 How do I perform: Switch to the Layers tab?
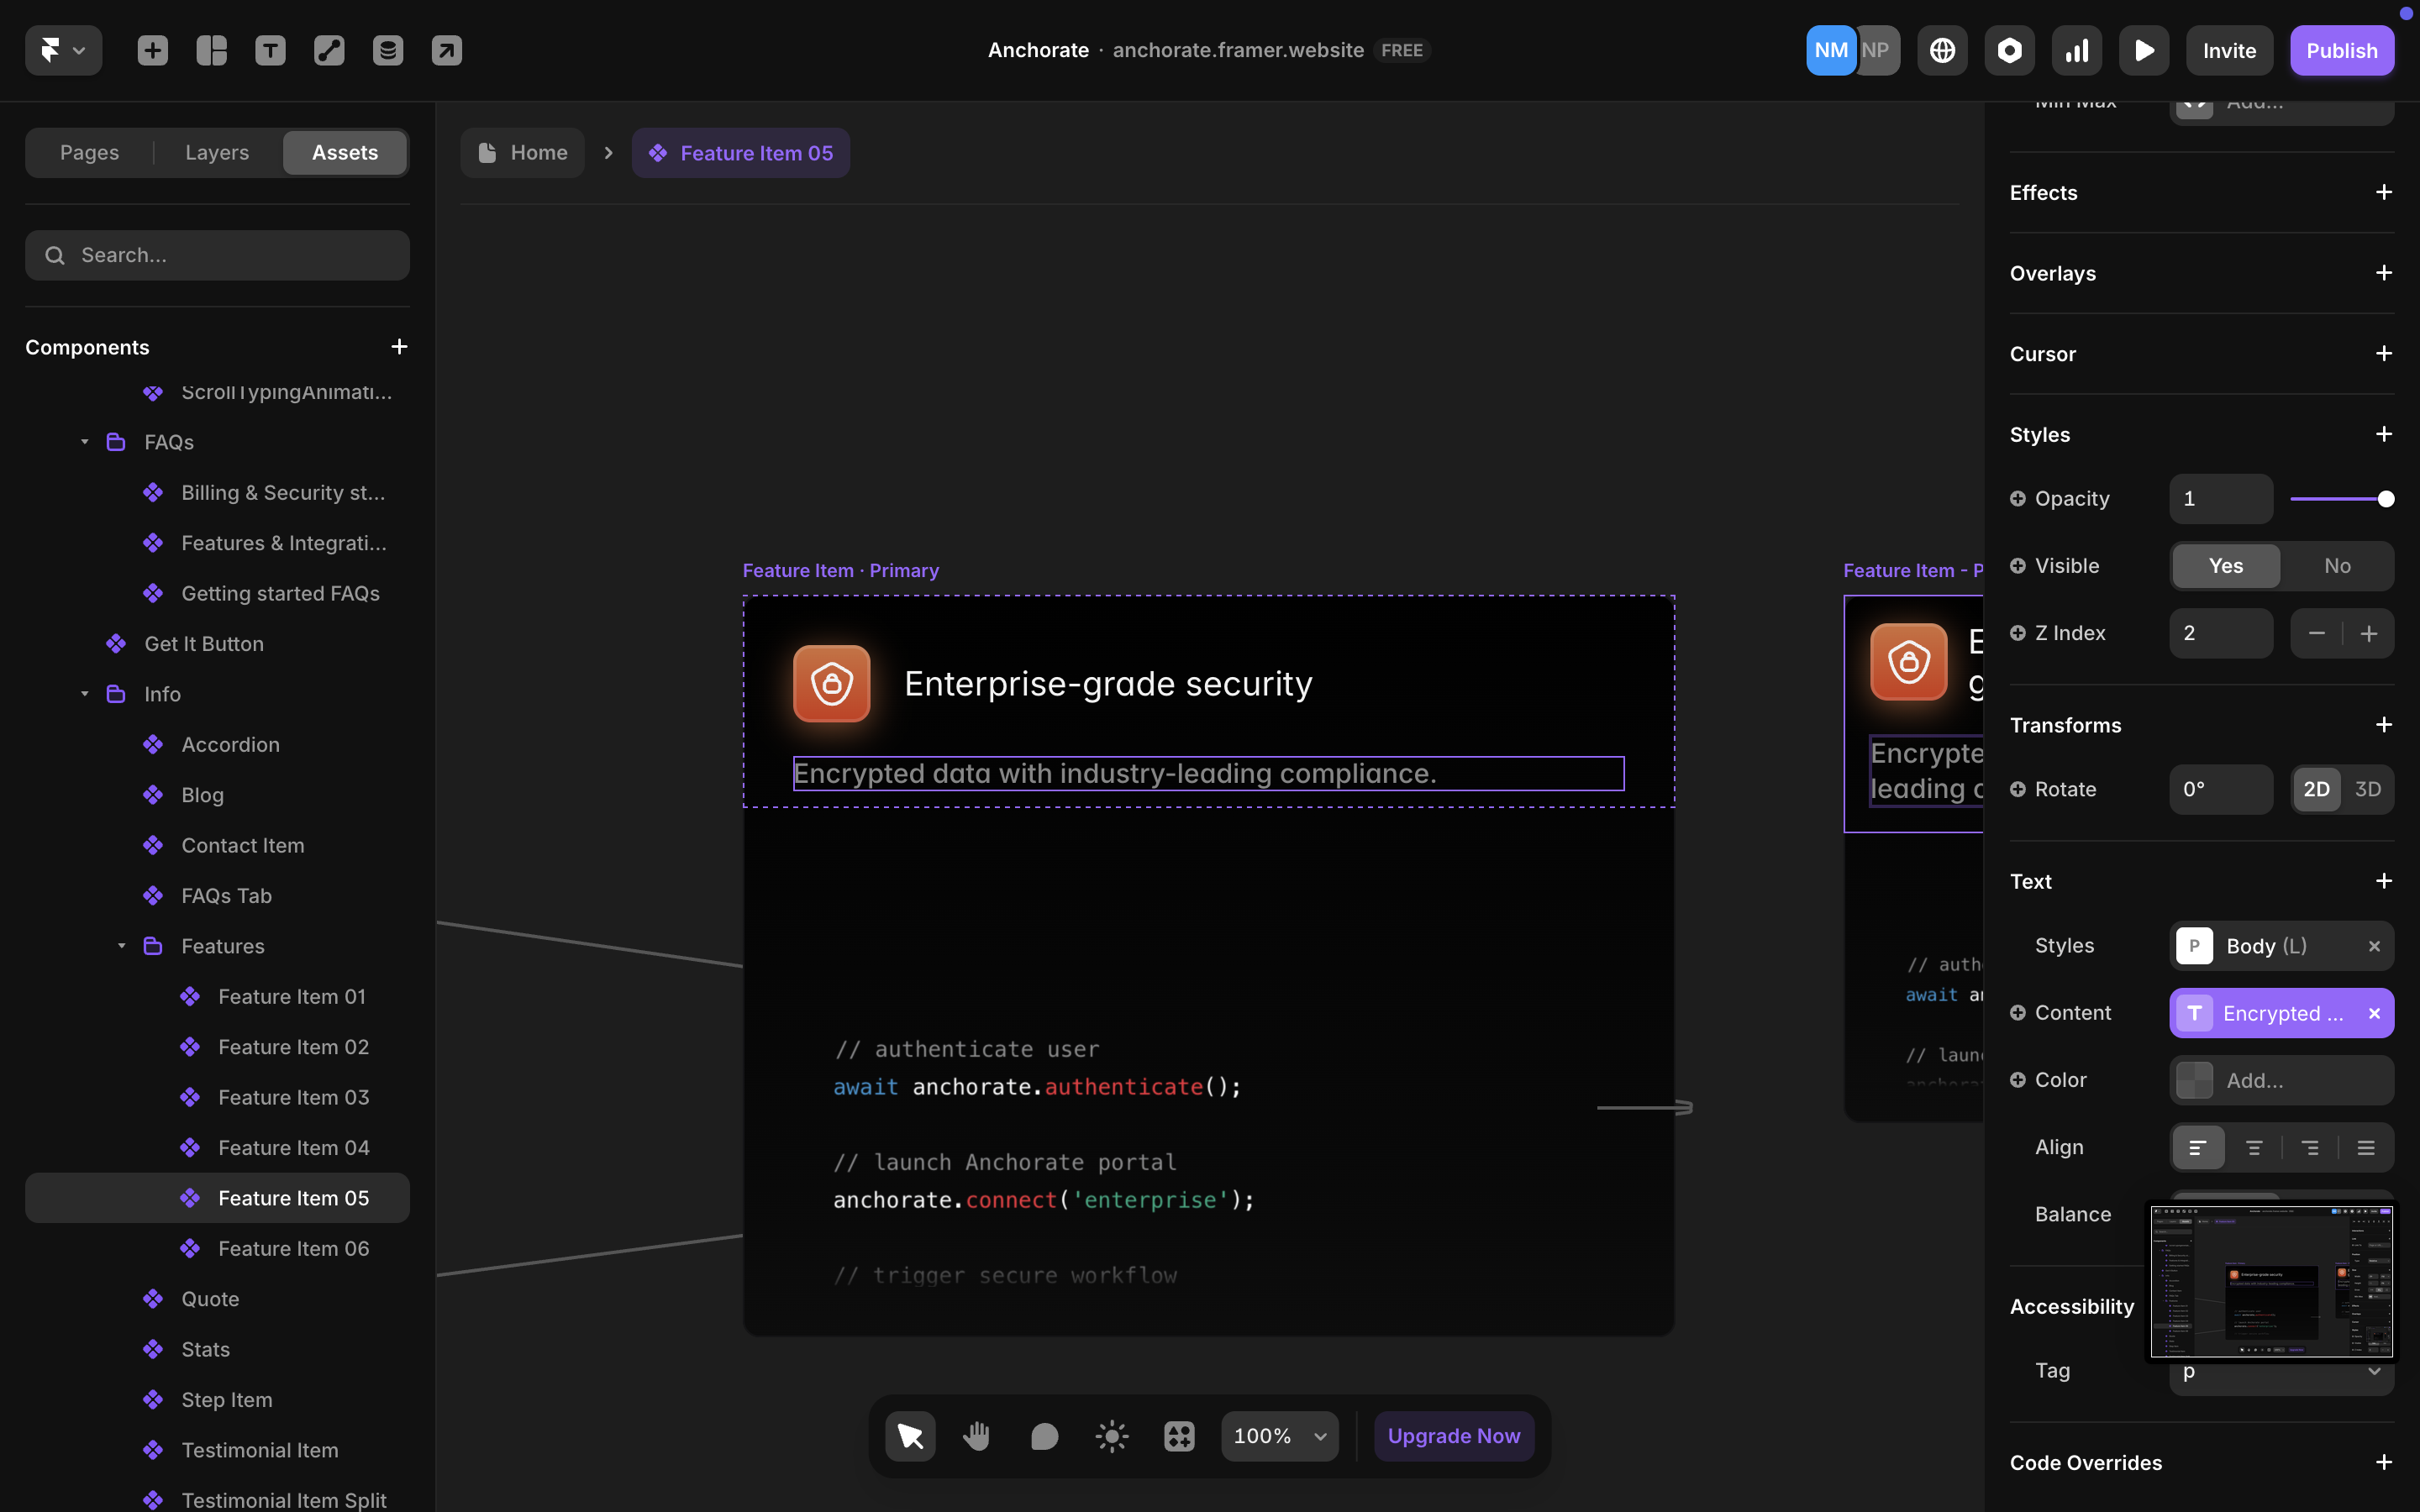217,153
